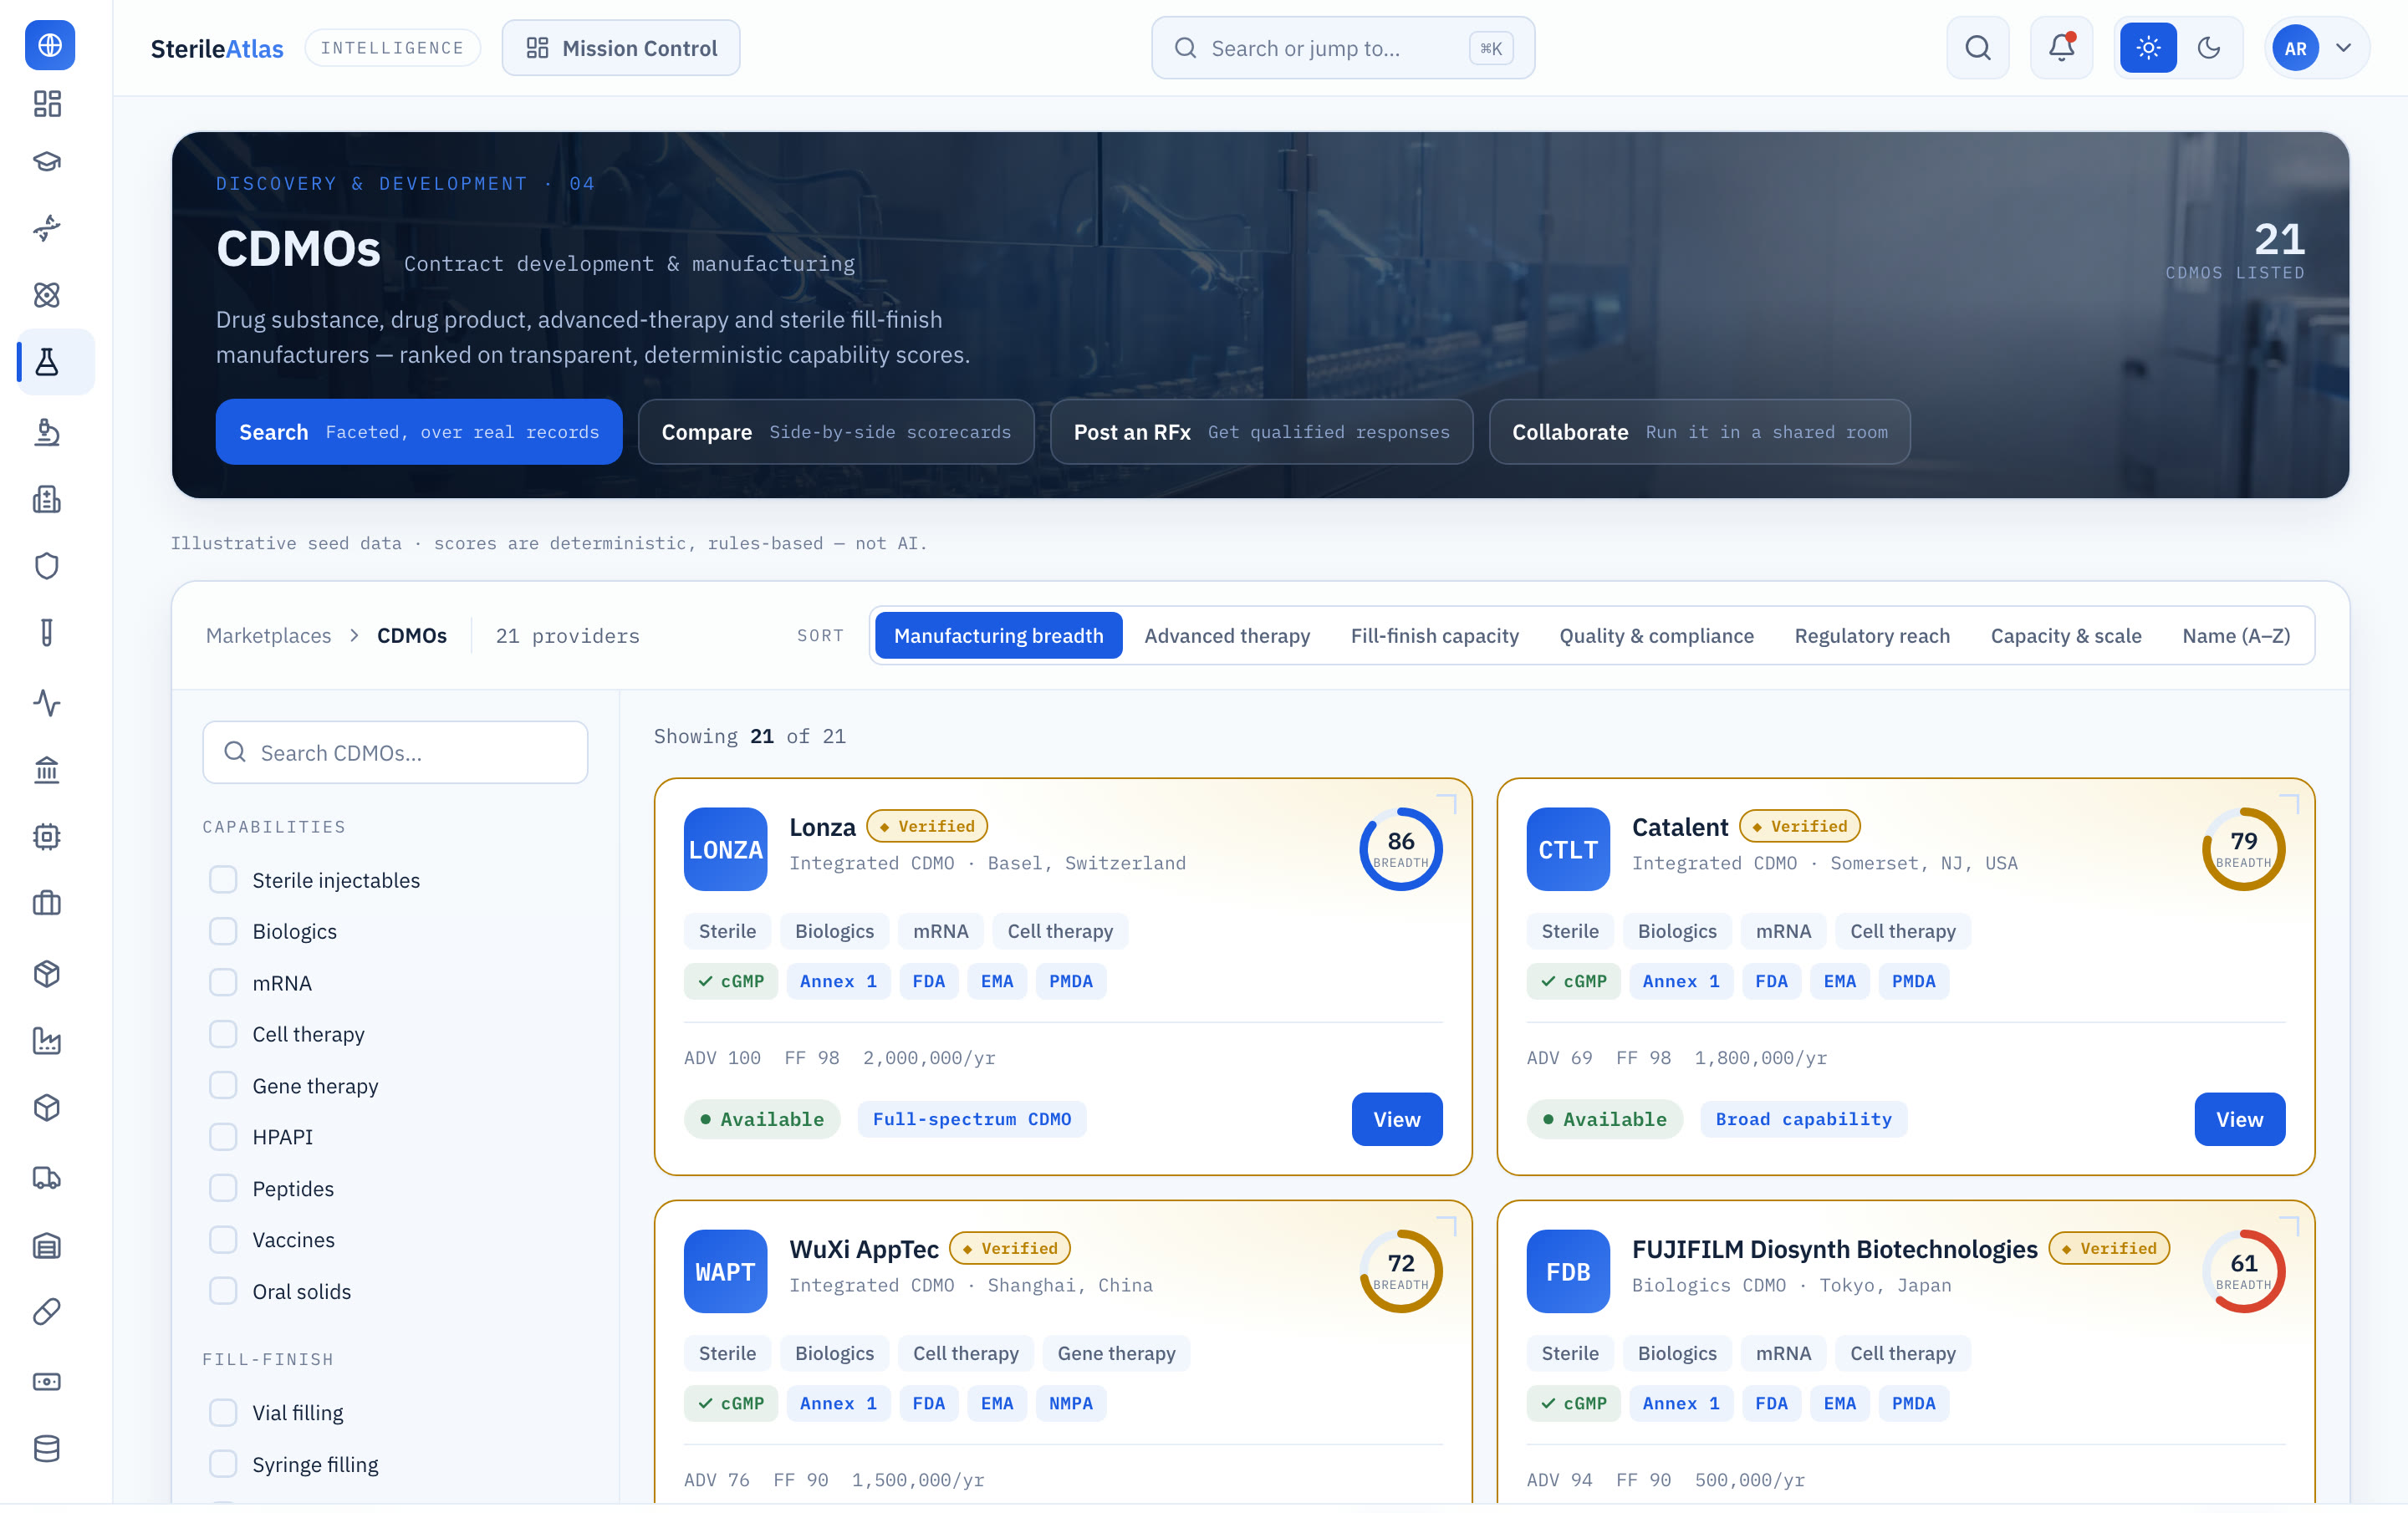The width and height of the screenshot is (2408, 1513).
Task: Check the Peptides checkbox
Action: coord(223,1189)
